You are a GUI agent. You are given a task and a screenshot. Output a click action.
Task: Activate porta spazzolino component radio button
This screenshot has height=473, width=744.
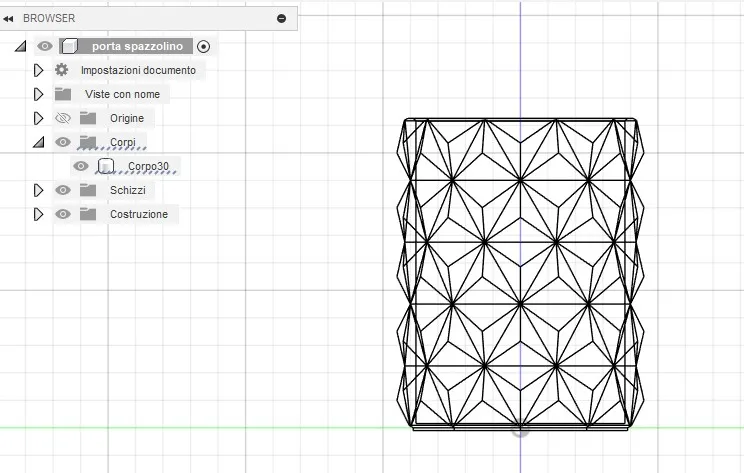(204, 46)
